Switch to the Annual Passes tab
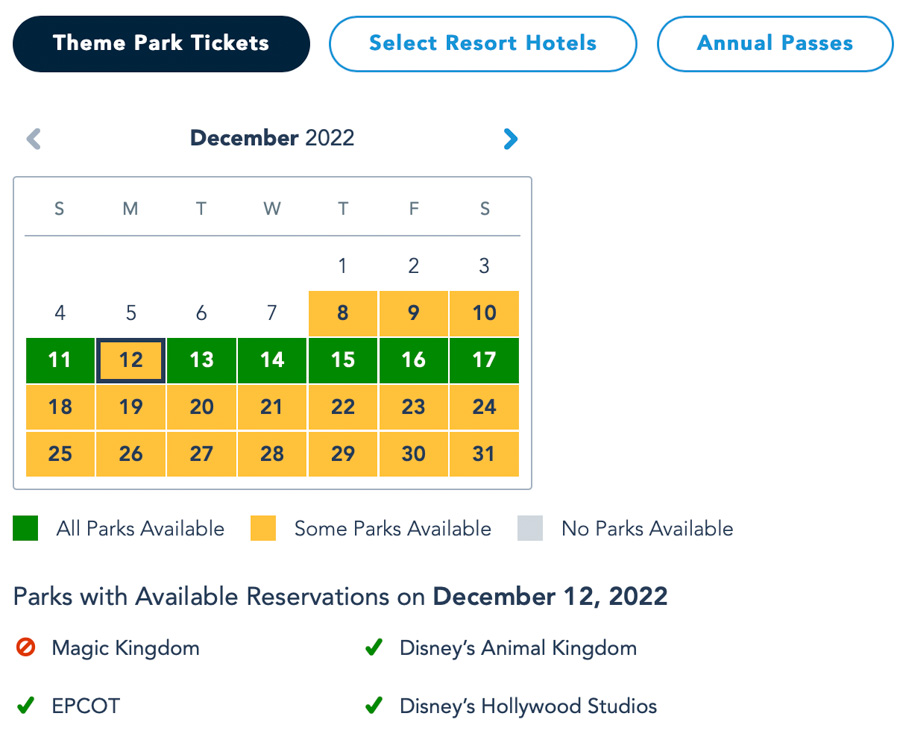This screenshot has height=731, width=900. 774,43
